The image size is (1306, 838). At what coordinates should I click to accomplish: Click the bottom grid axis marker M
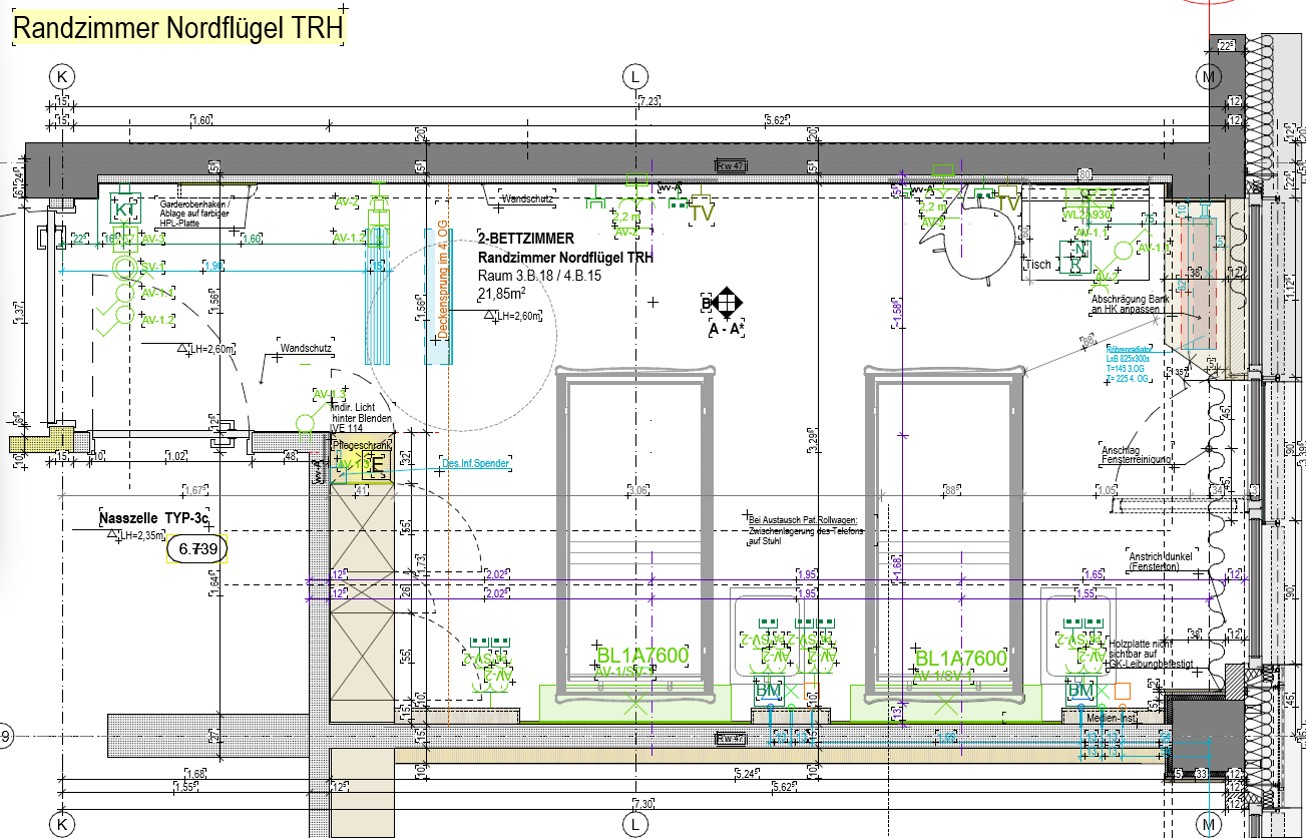1209,822
